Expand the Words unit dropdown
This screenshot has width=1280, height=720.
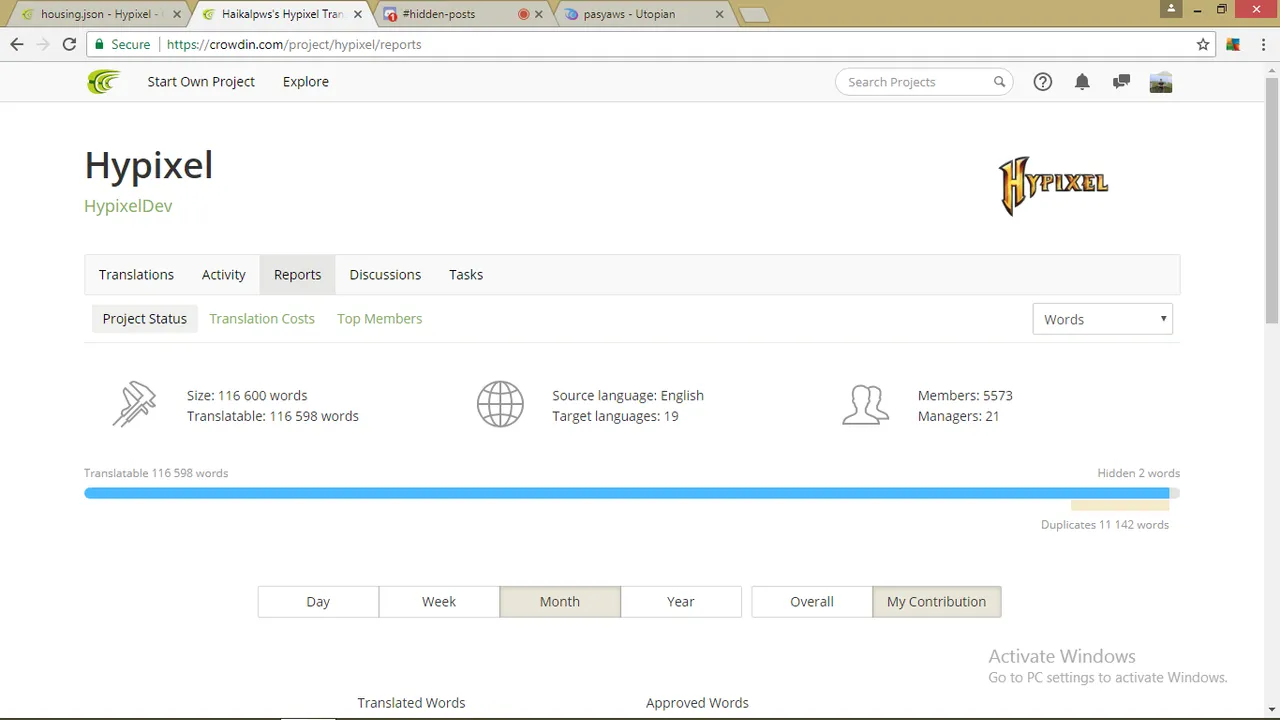[1102, 319]
